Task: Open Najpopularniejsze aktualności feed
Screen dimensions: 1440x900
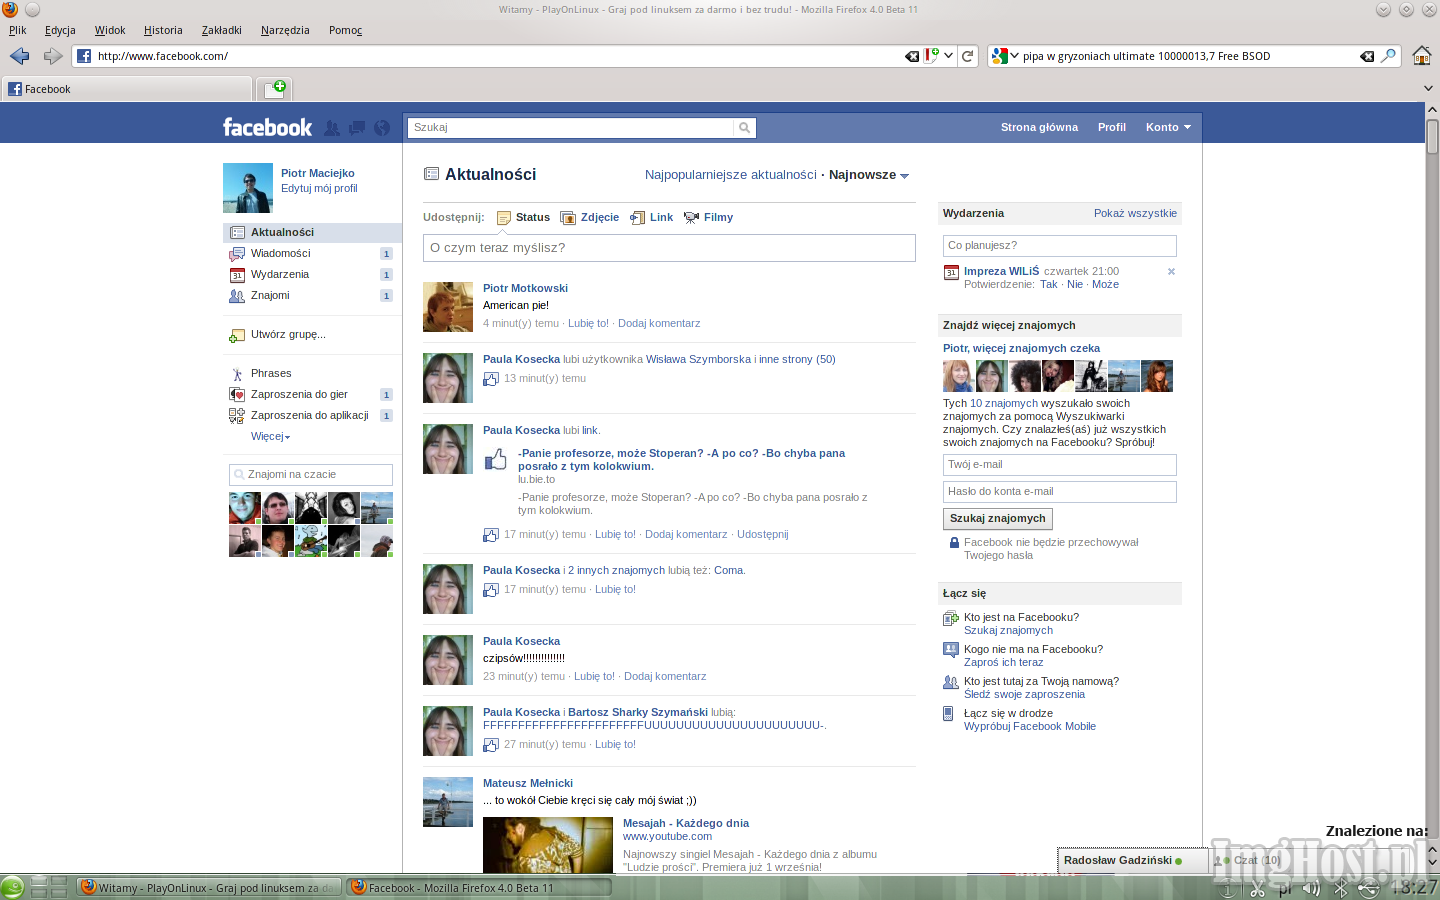Action: click(x=731, y=175)
